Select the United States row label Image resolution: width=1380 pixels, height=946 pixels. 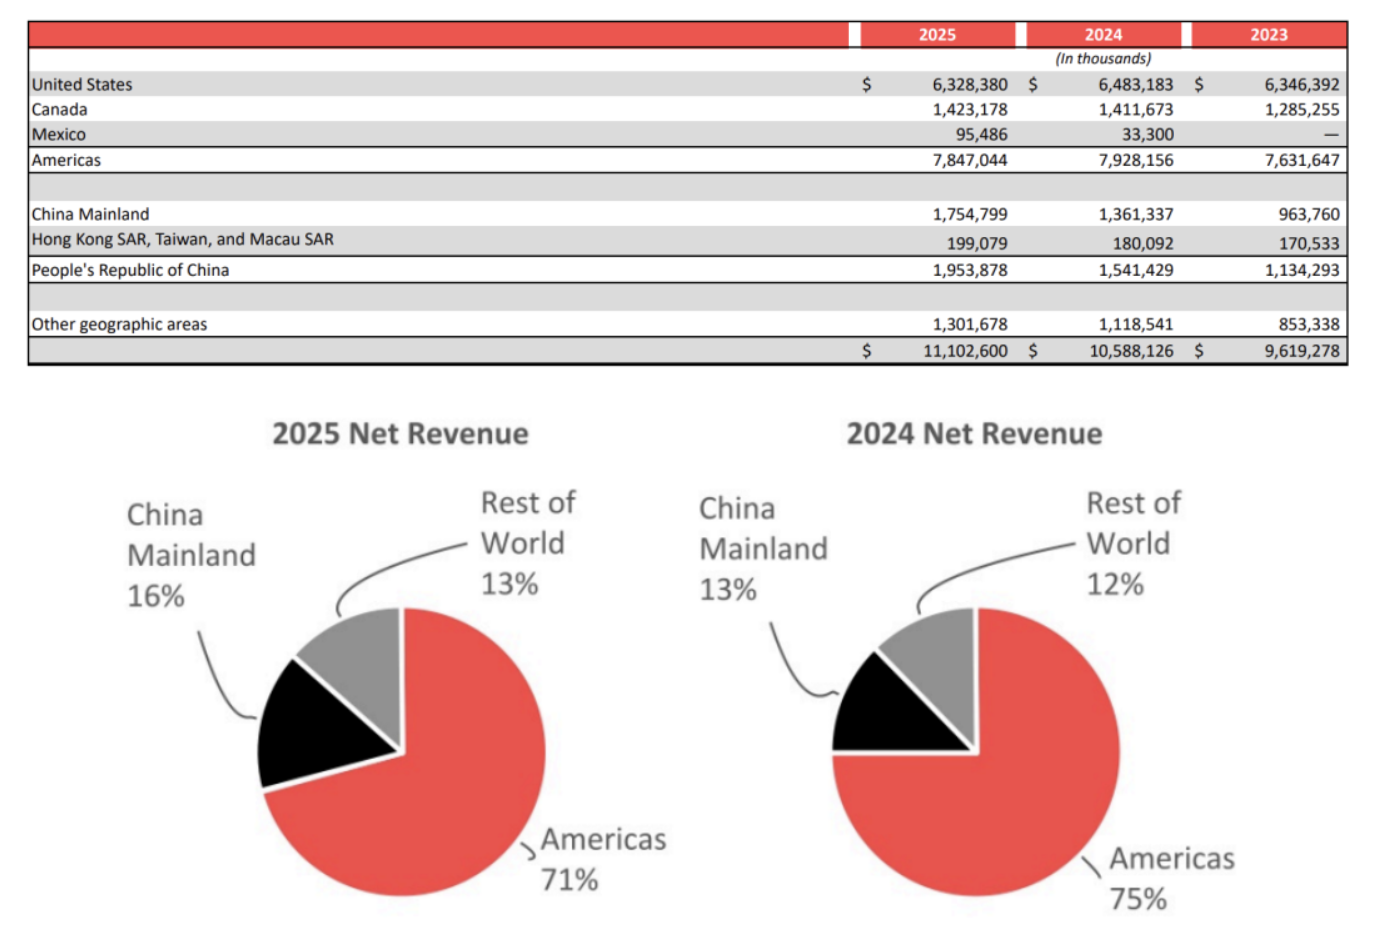[82, 85]
